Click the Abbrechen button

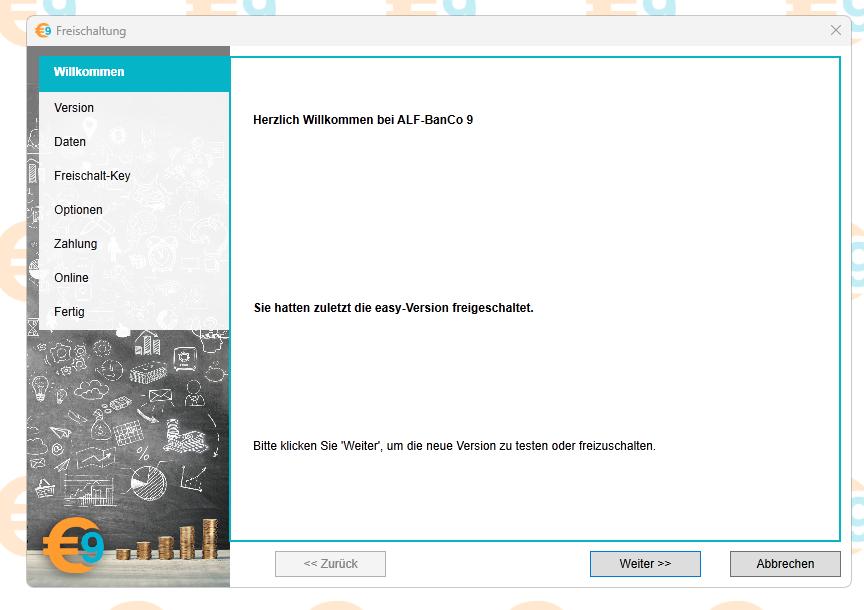[x=785, y=564]
